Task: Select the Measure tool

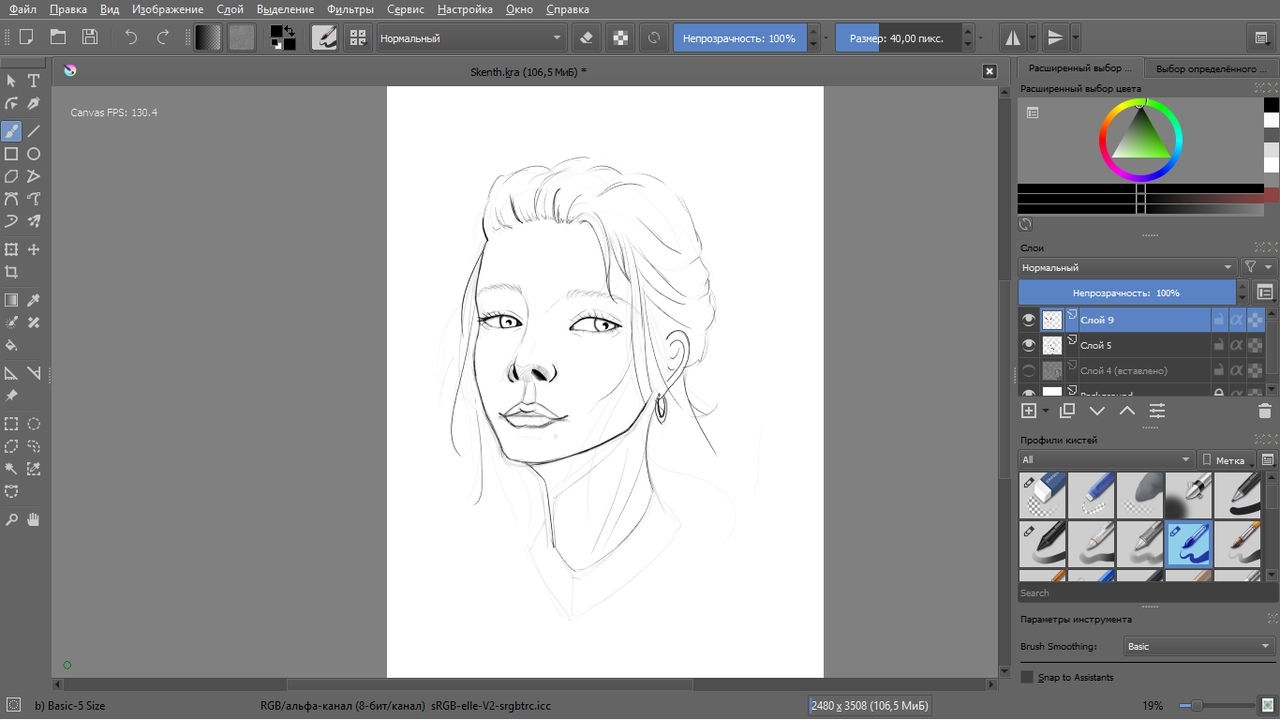Action: click(x=34, y=373)
